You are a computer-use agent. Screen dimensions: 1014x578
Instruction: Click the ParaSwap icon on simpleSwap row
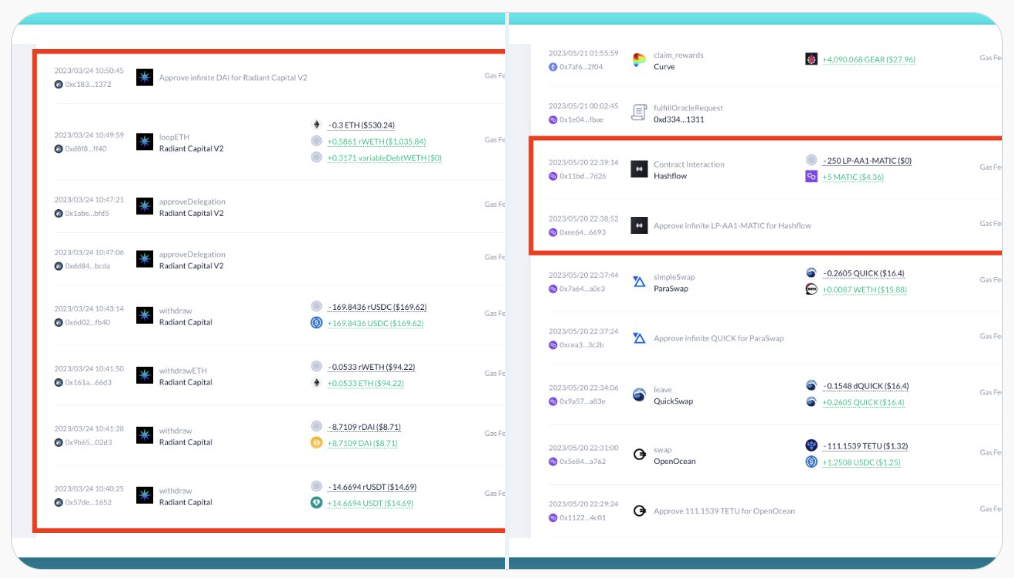(639, 283)
